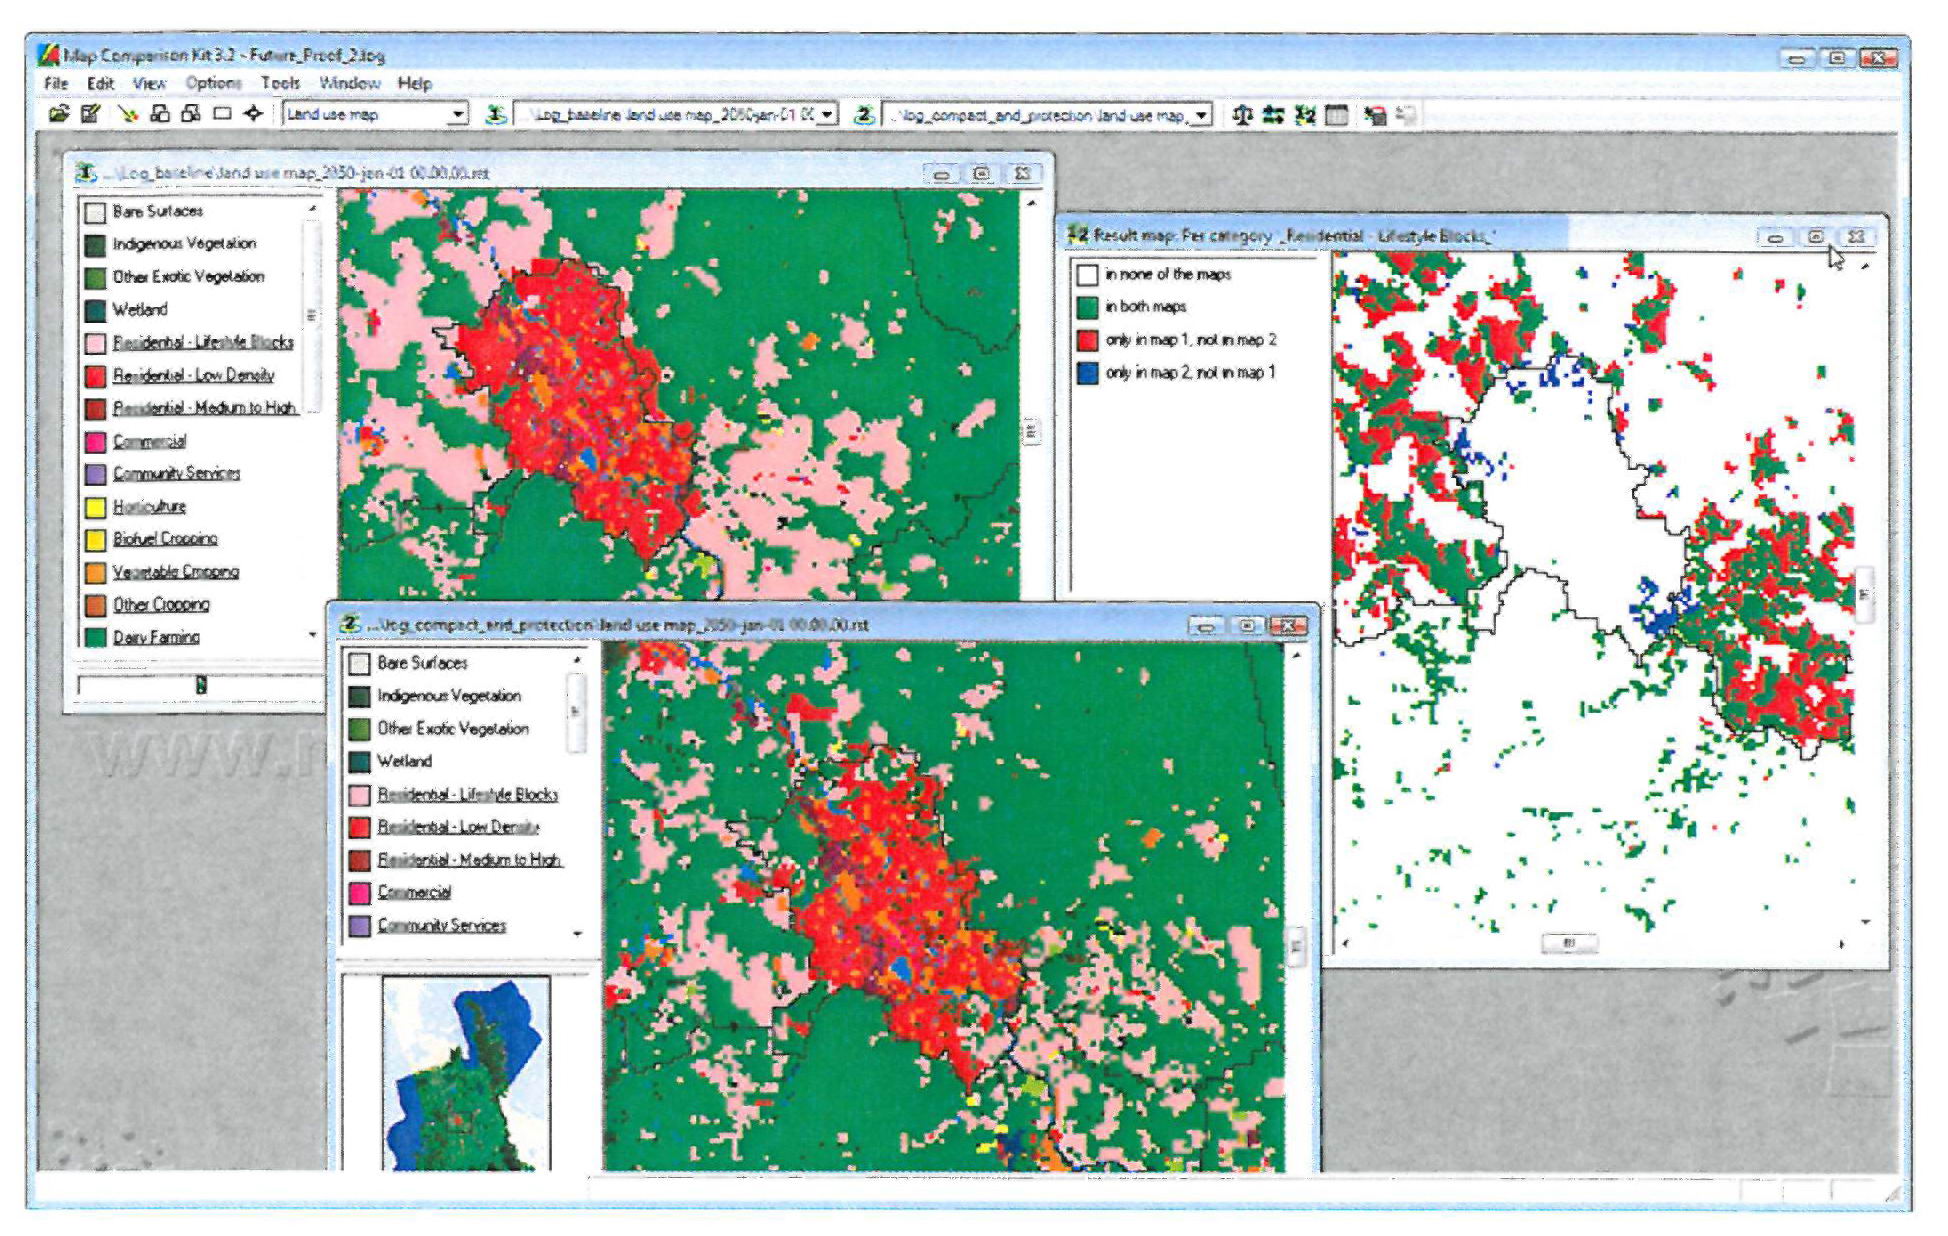
Task: Click the 'Horticulture' legend link in baseline map
Action: 149,506
